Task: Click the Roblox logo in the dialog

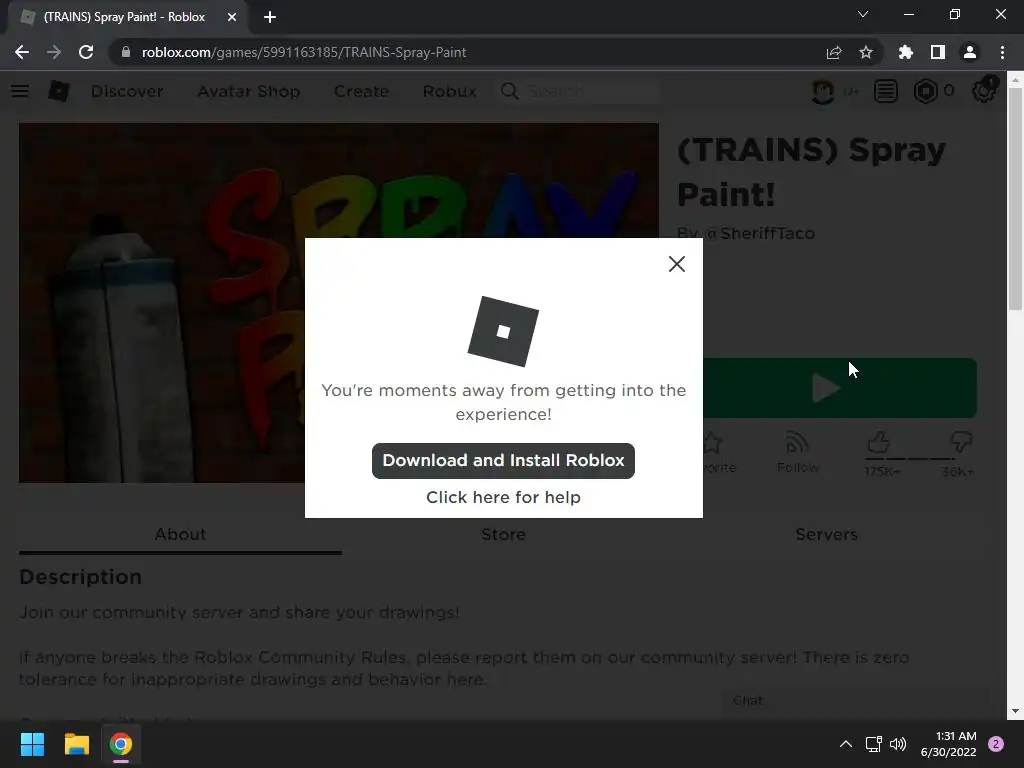Action: click(x=503, y=331)
